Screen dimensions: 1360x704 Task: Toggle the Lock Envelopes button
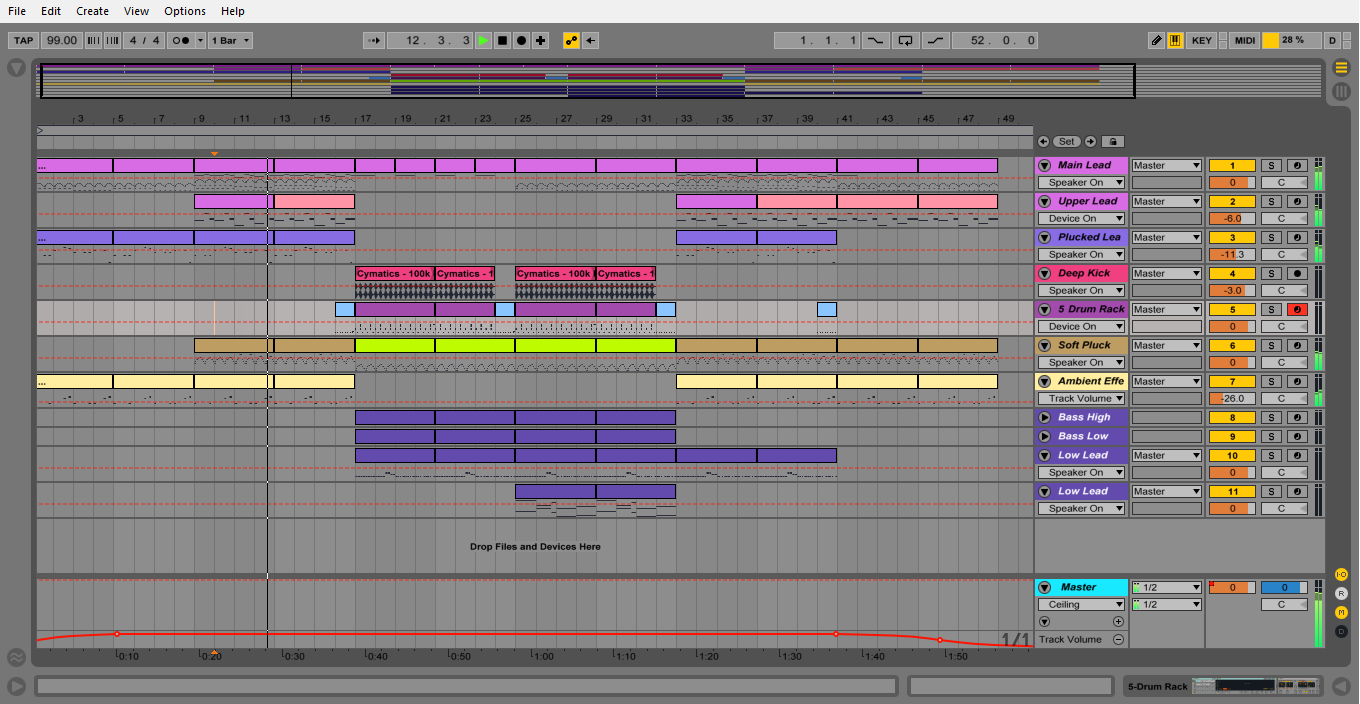pyautogui.click(x=1111, y=142)
